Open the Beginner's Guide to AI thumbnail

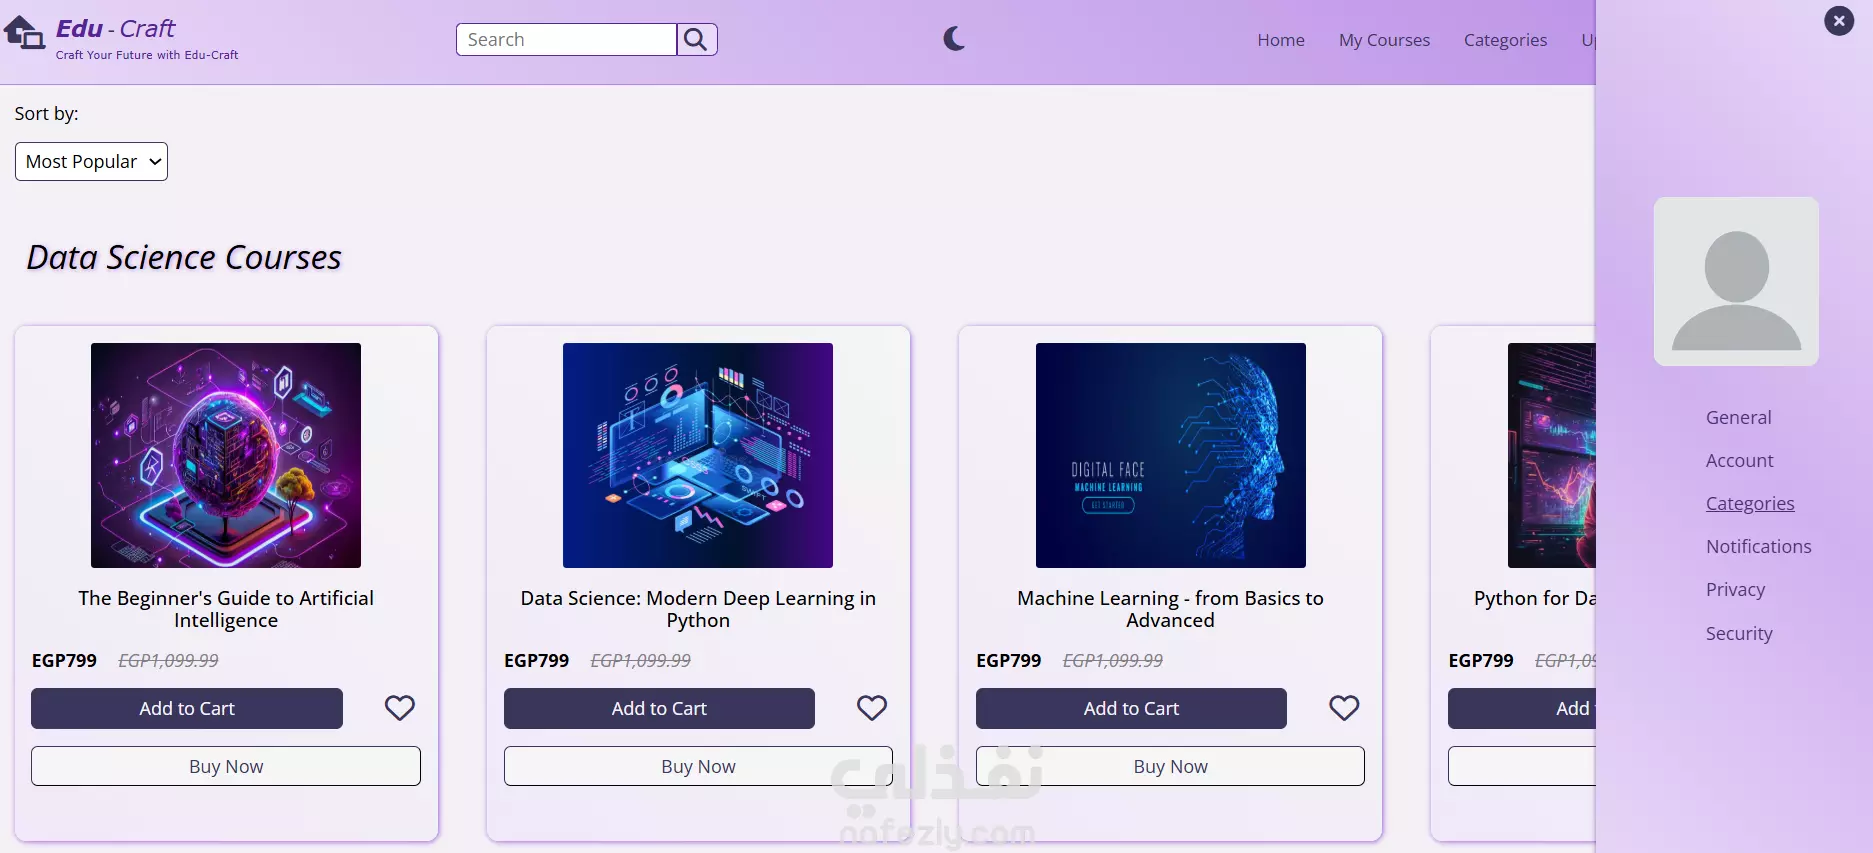coord(226,455)
